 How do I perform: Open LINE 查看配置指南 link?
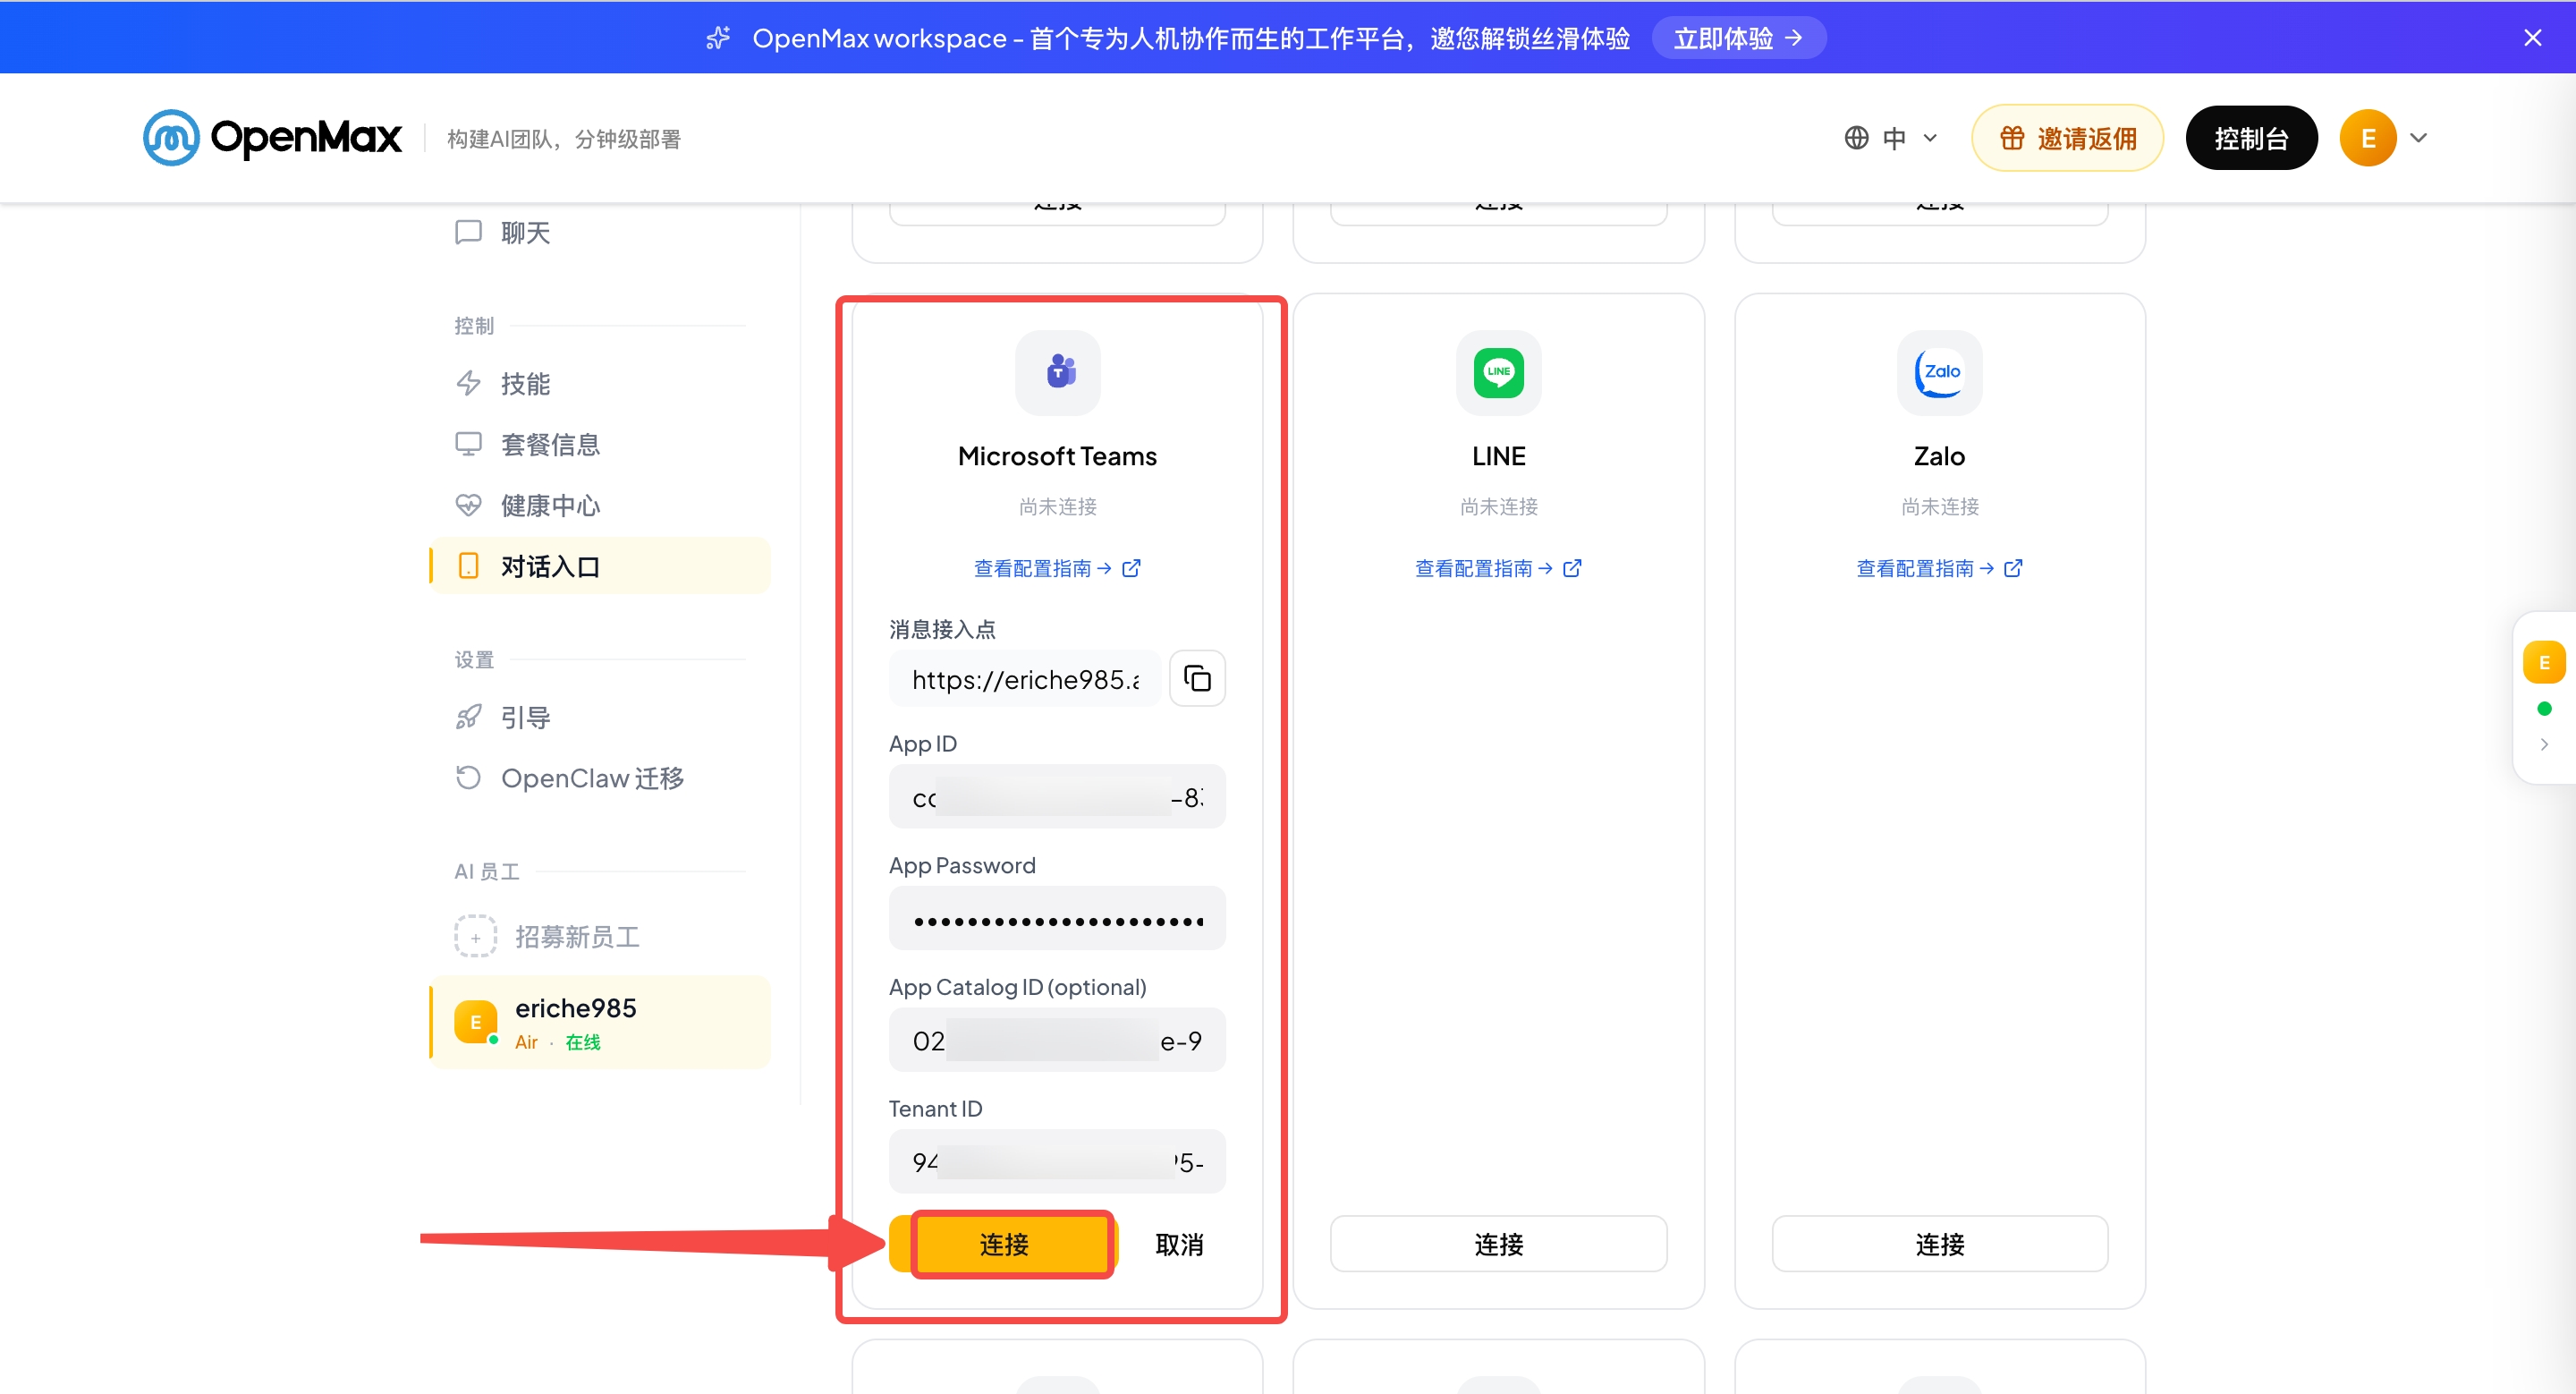pos(1498,568)
